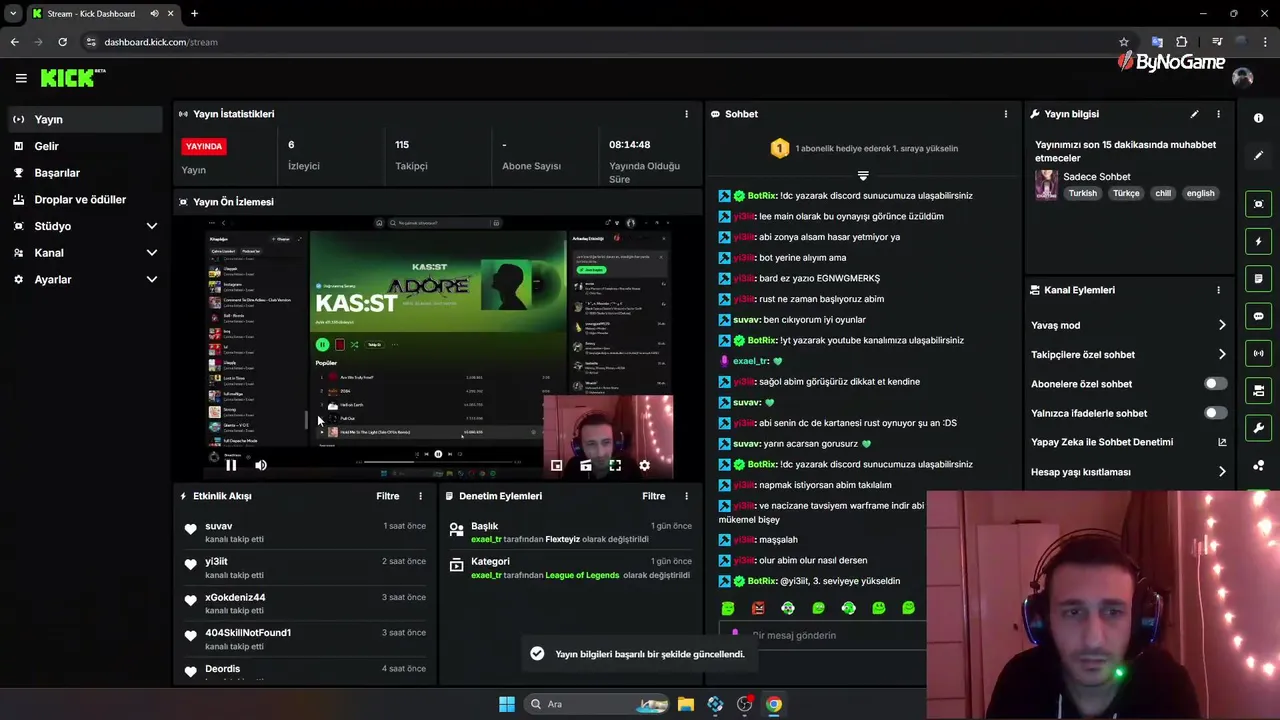Open Takipçilere özel sohbet chevron
Viewport: 1280px width, 720px height.
pos(1222,354)
